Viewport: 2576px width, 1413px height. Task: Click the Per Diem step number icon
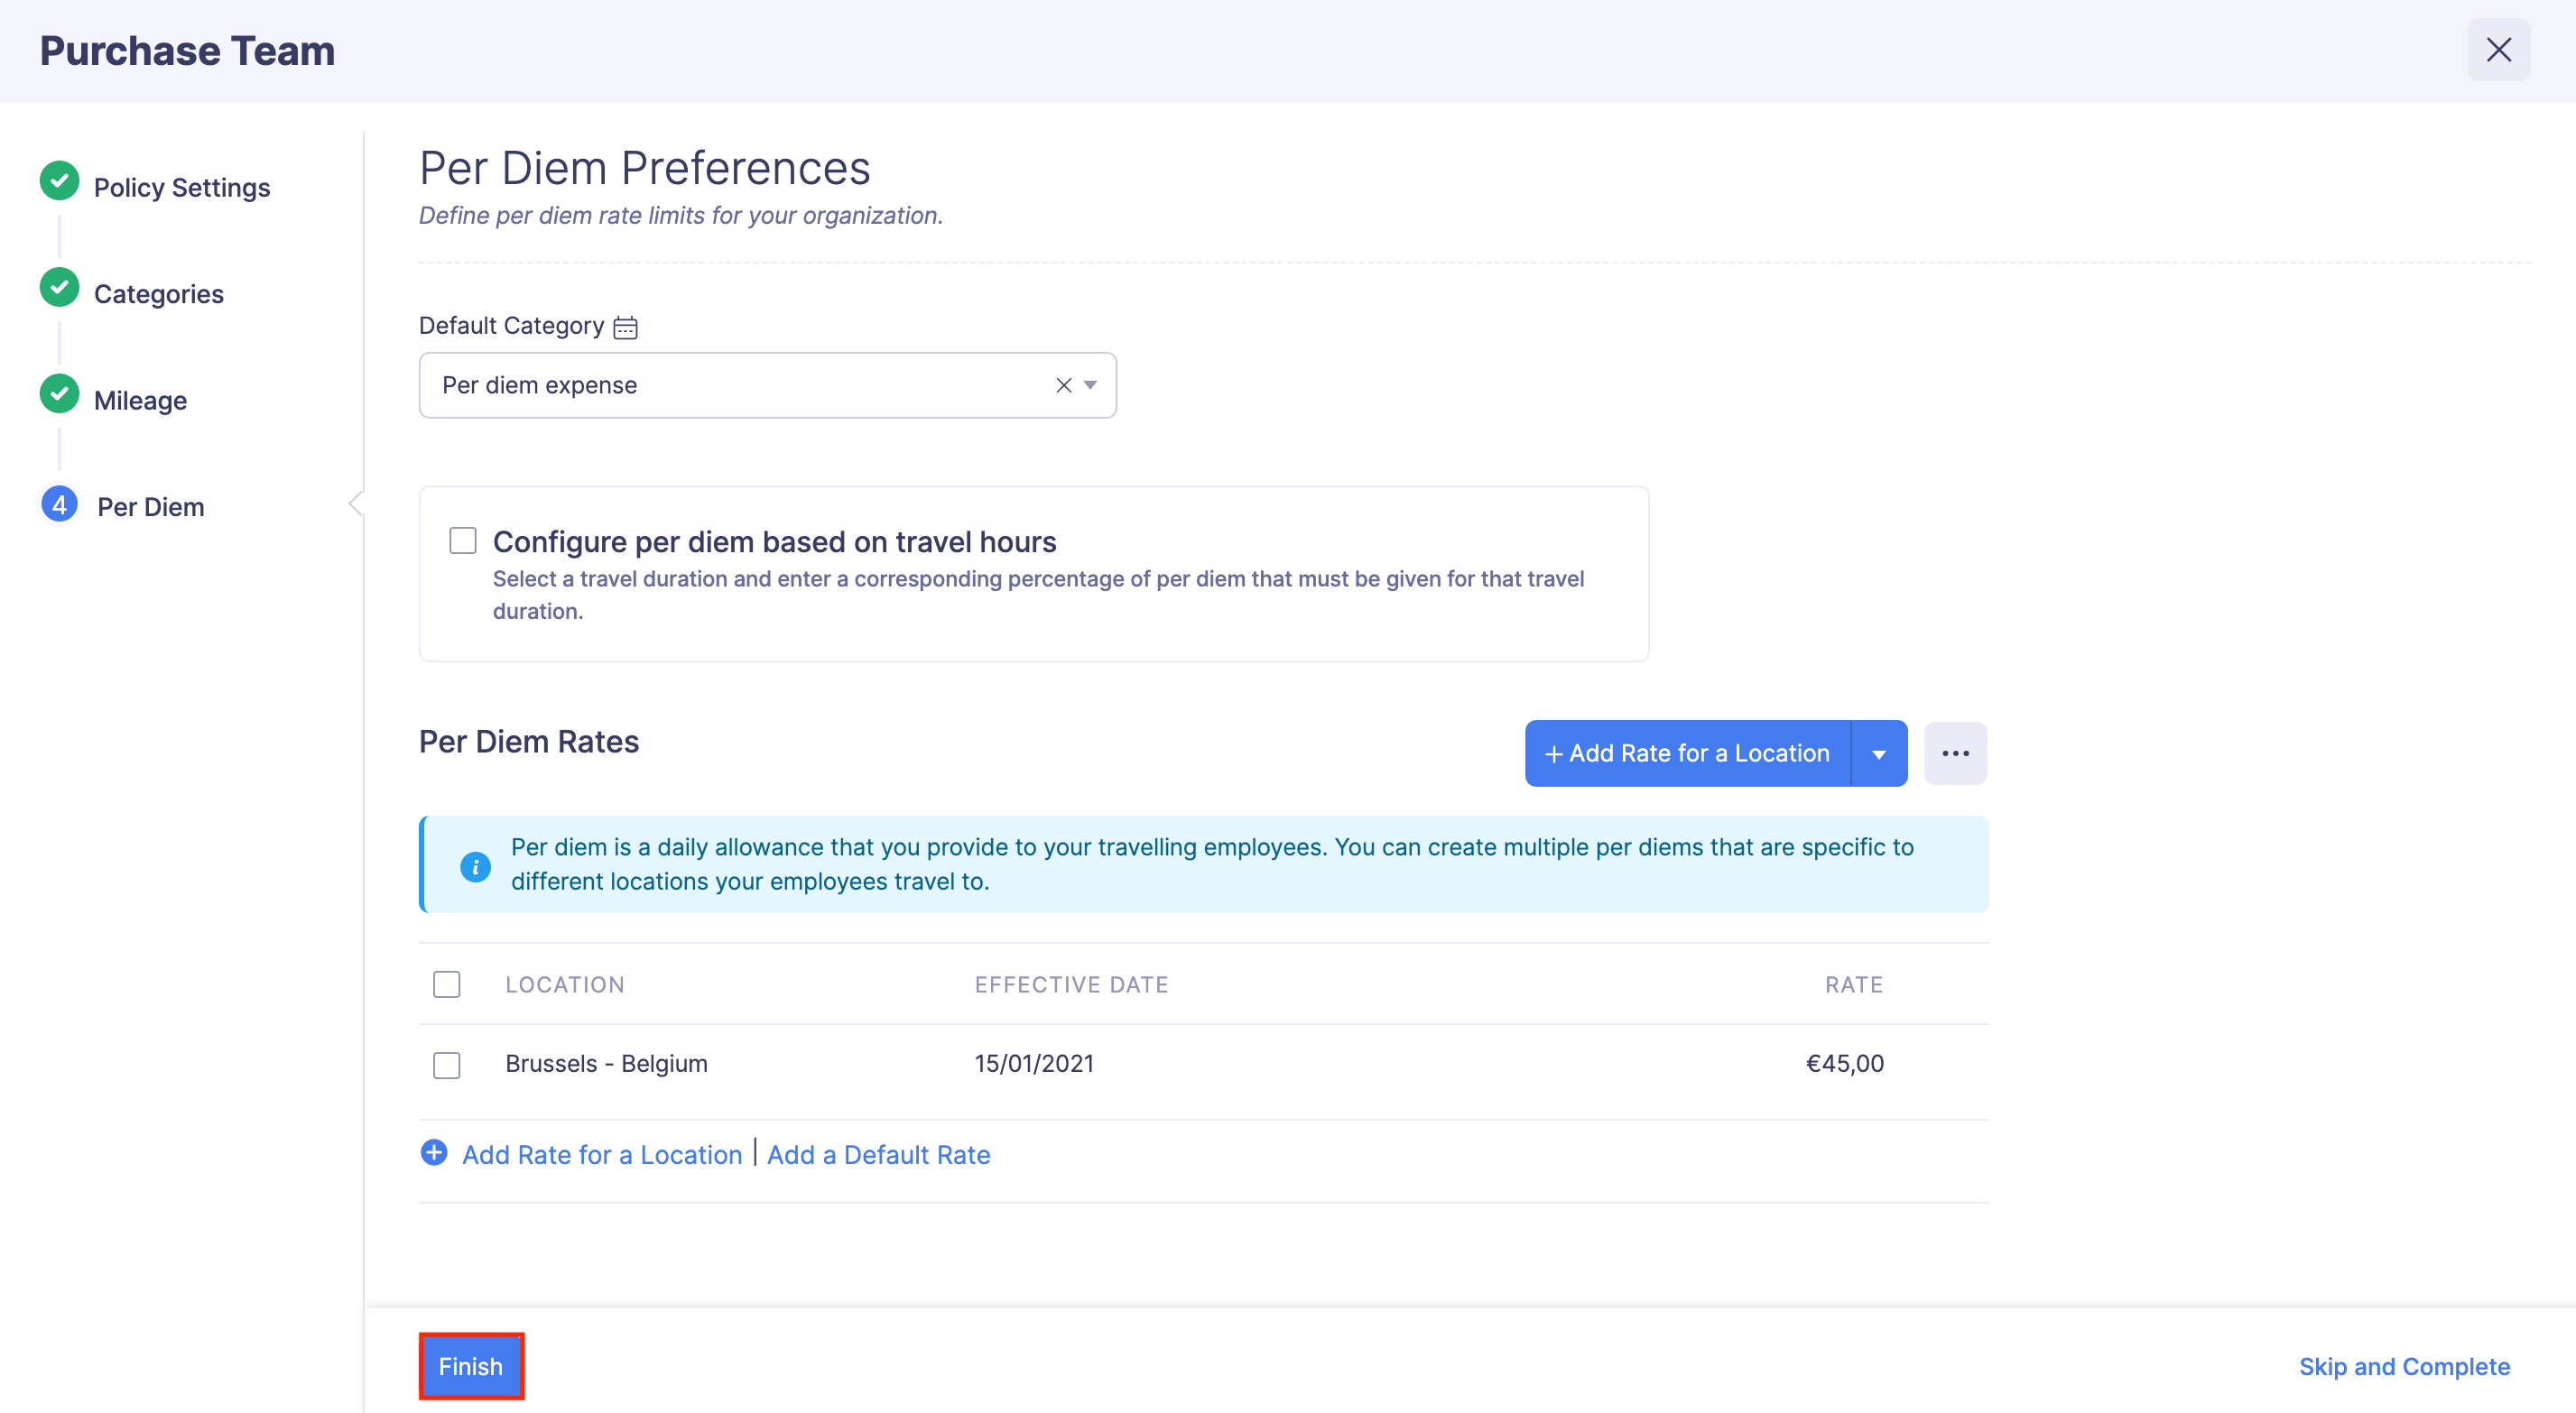point(59,505)
